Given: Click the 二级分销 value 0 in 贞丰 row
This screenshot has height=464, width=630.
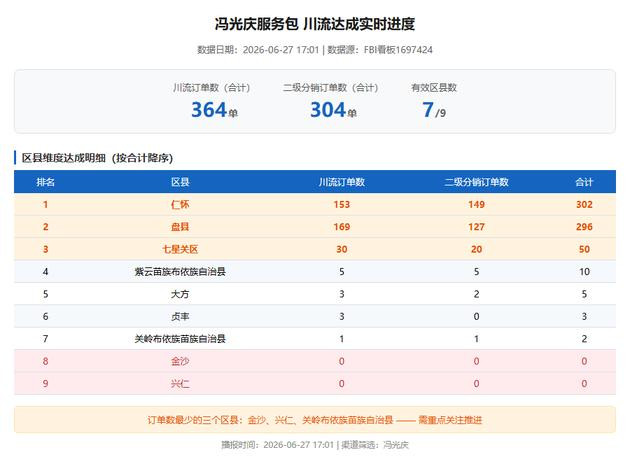Looking at the screenshot, I should pyautogui.click(x=476, y=317).
